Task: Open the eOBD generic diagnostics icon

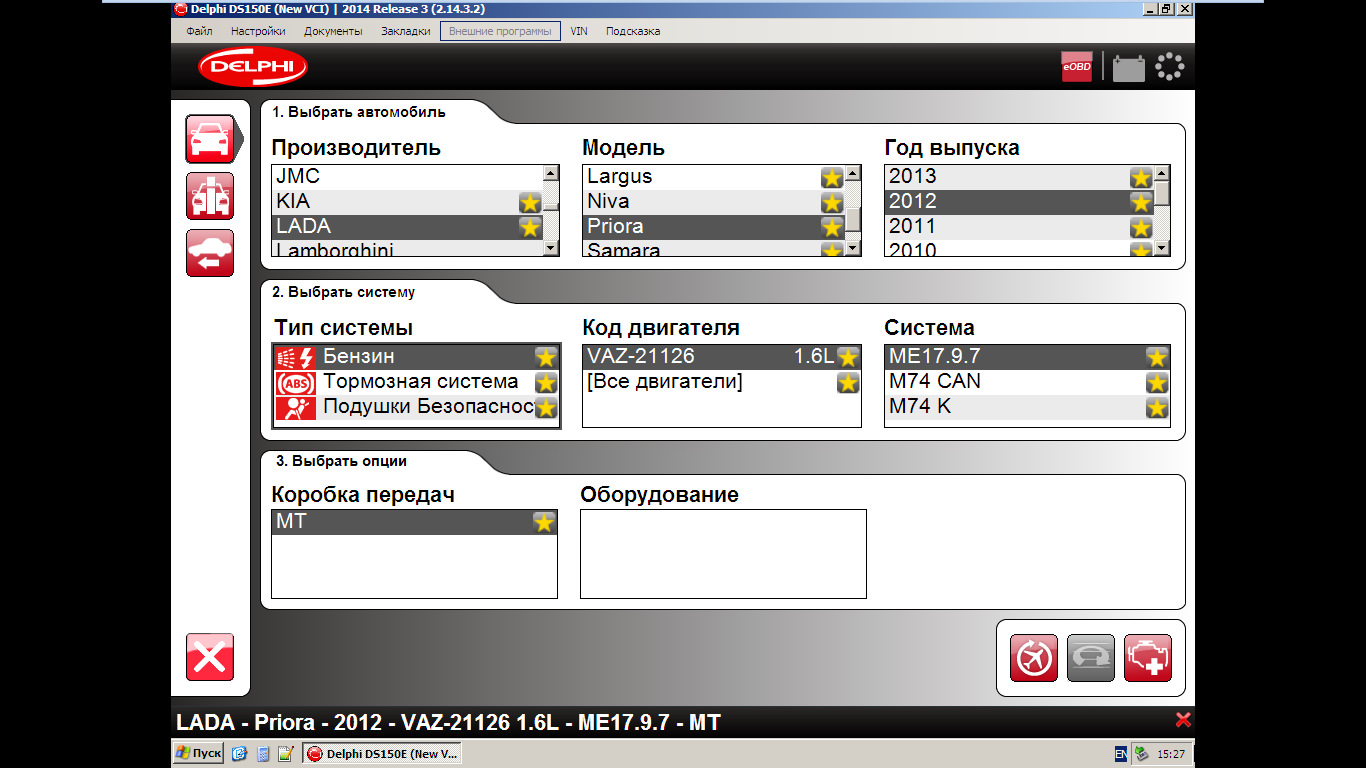Action: point(1077,67)
